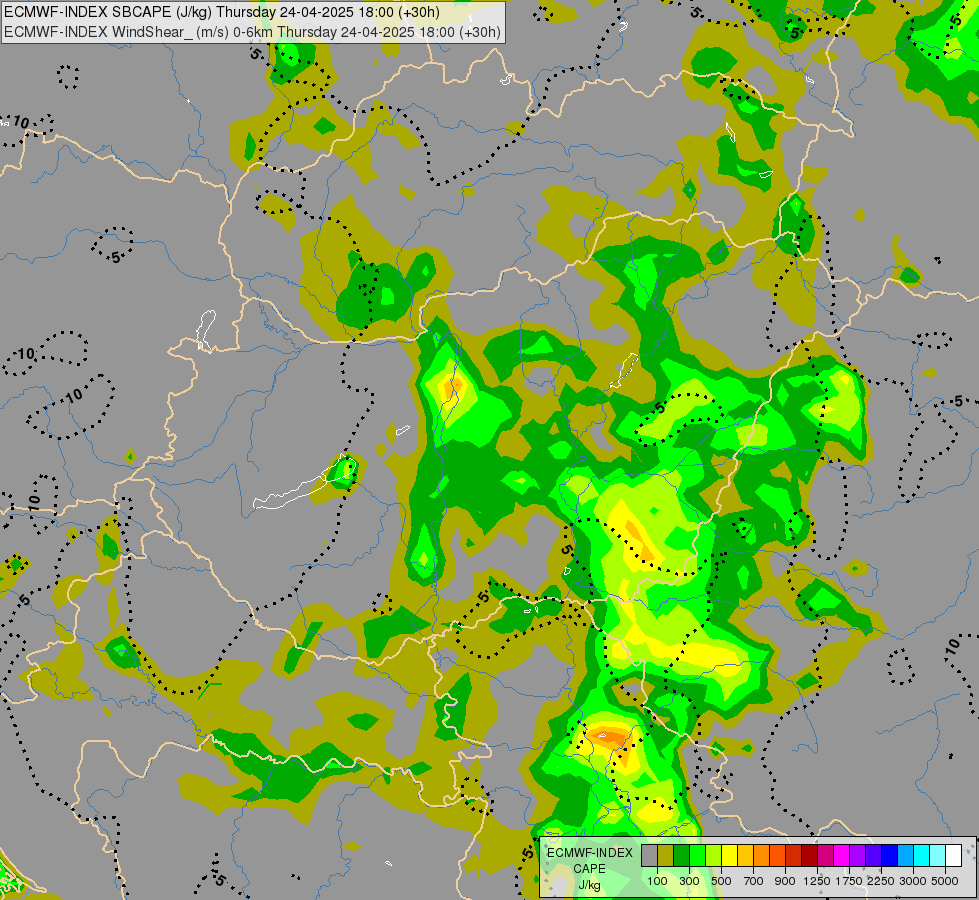
Task: Click the dark red swatch before 1250
Action: pyautogui.click(x=810, y=856)
